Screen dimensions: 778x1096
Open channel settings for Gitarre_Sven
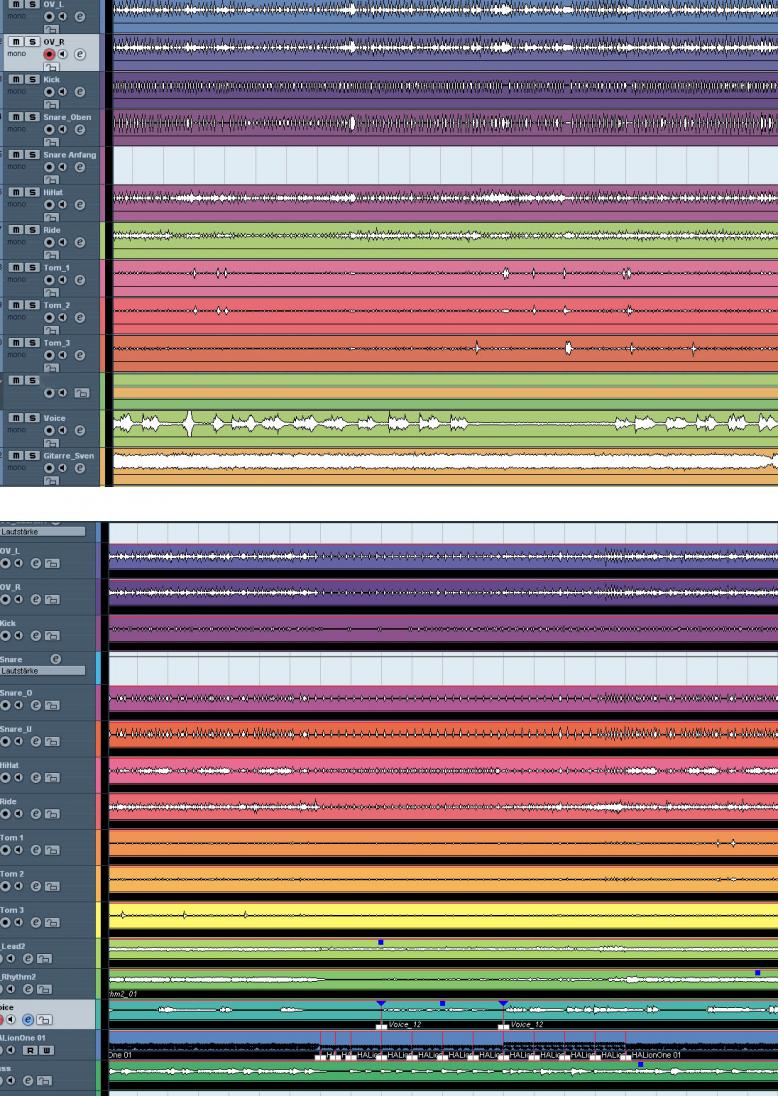(x=80, y=468)
